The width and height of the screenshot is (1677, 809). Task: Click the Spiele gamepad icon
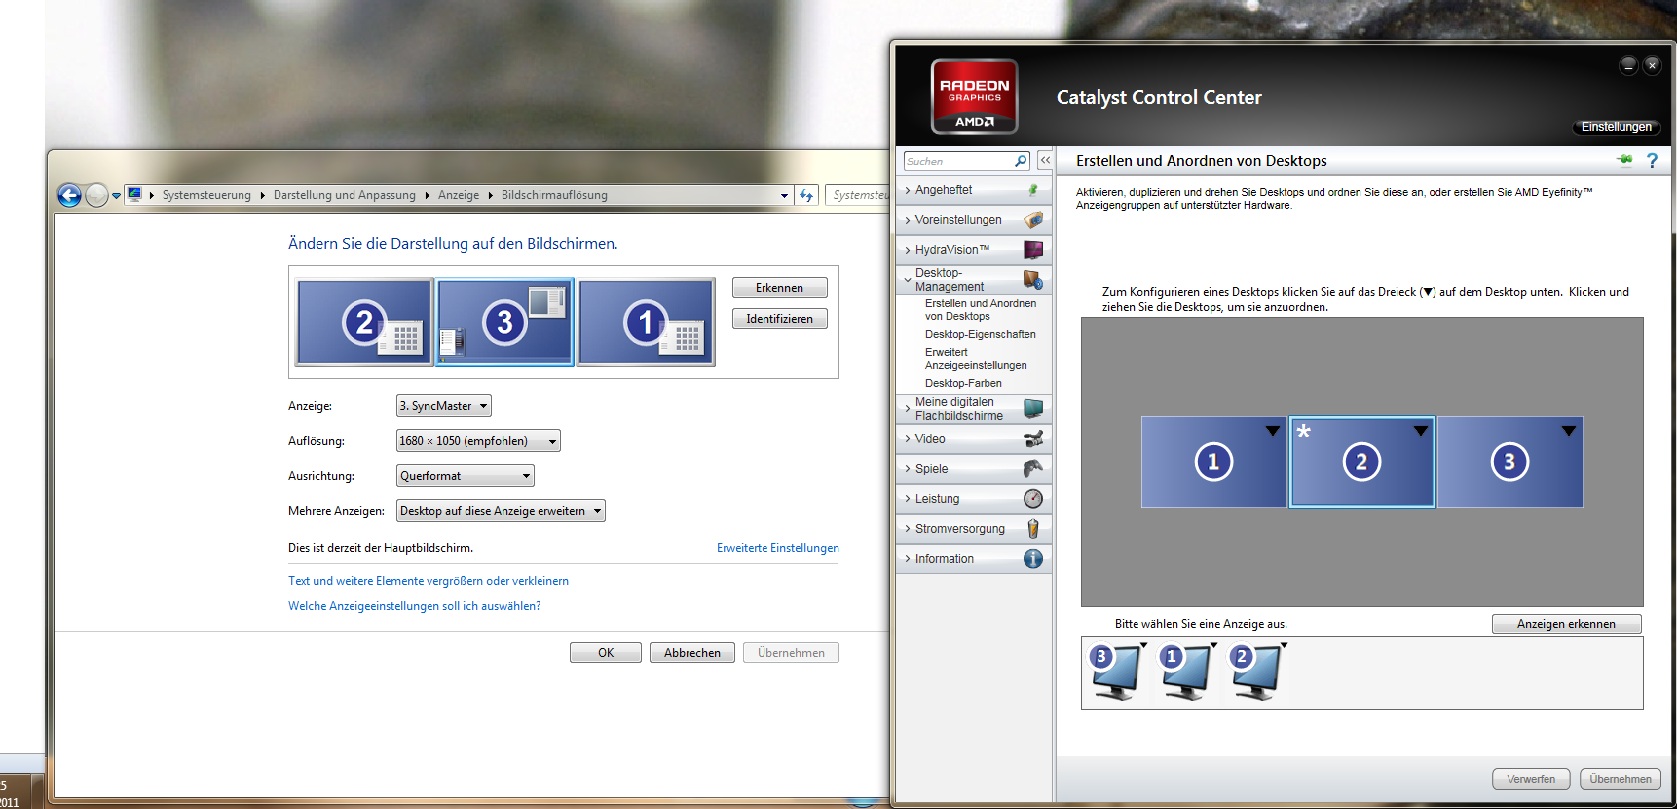(1034, 469)
